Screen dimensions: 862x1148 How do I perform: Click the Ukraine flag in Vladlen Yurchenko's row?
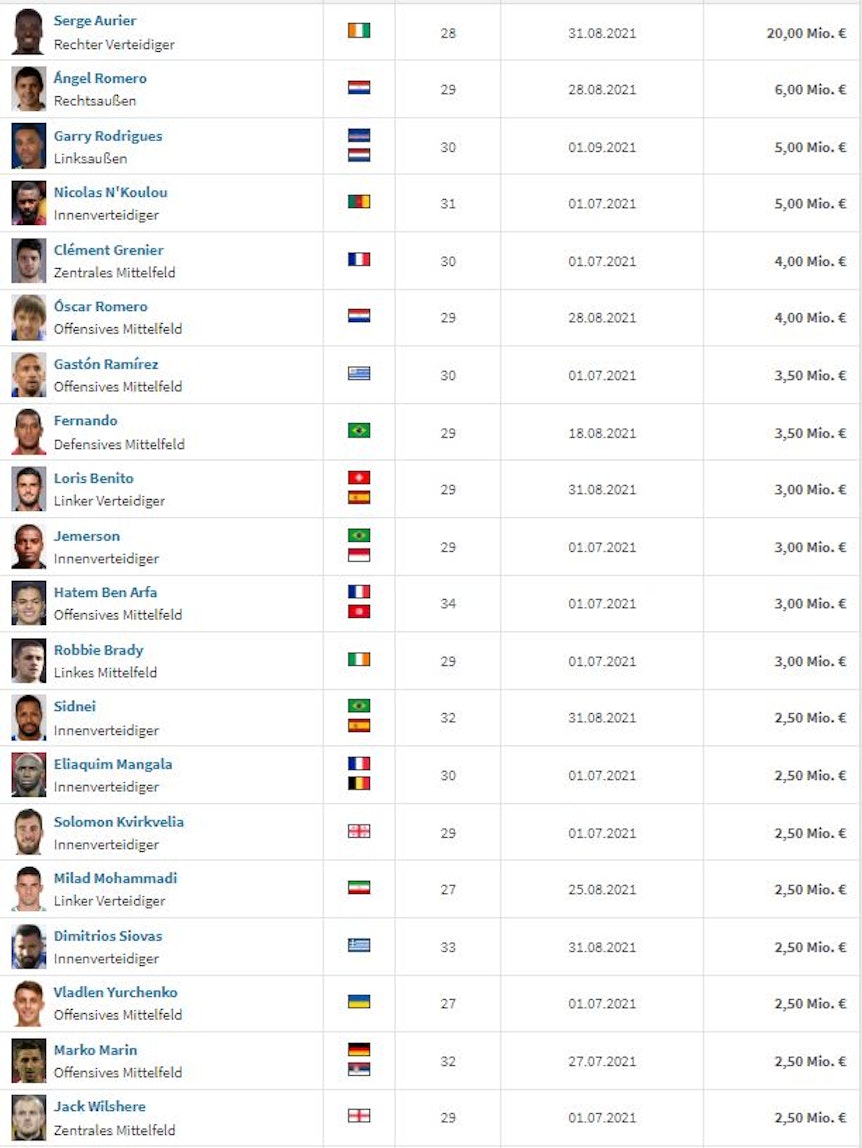click(x=359, y=1002)
